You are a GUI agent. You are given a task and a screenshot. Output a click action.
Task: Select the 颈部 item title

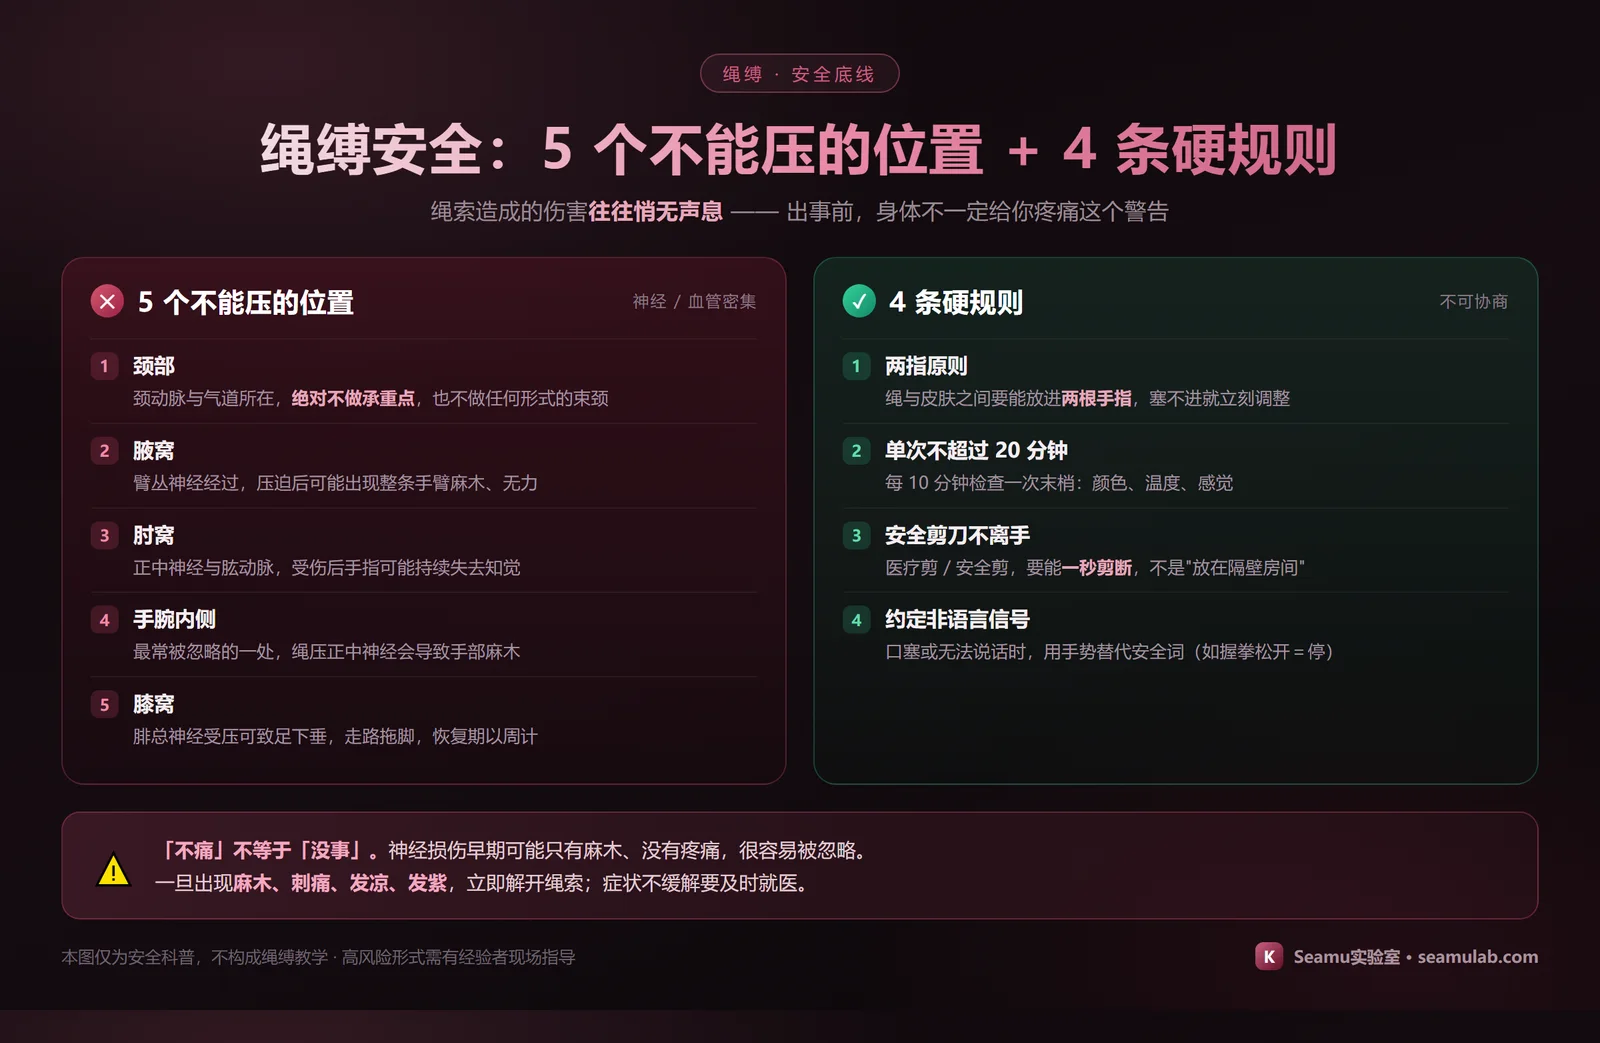(154, 366)
